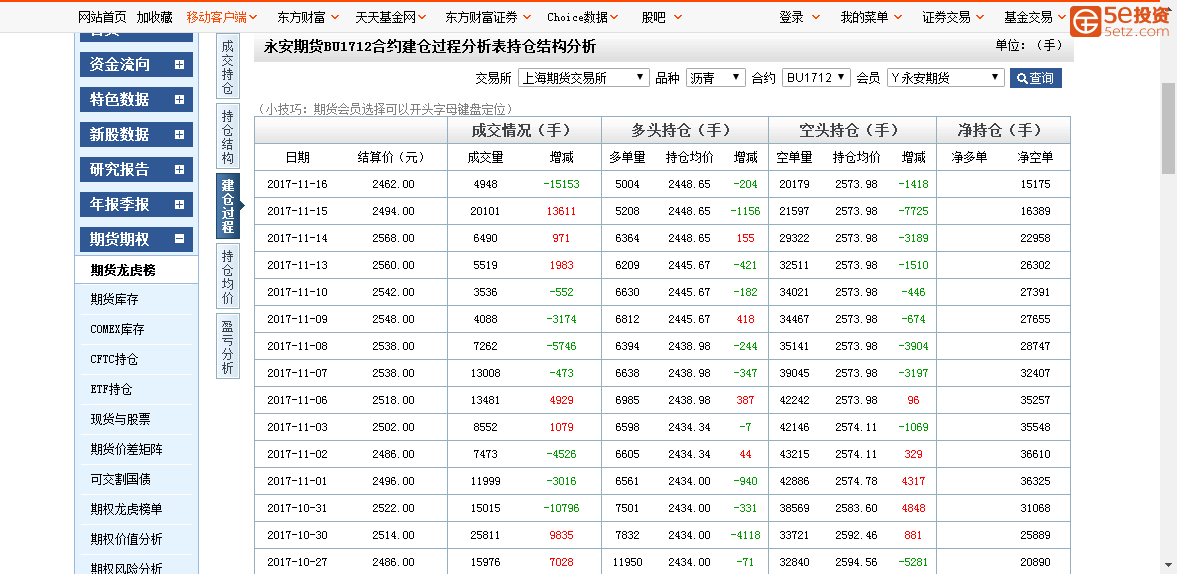Click the 5e投资 logo
The height and width of the screenshot is (574, 1177).
(1121, 20)
